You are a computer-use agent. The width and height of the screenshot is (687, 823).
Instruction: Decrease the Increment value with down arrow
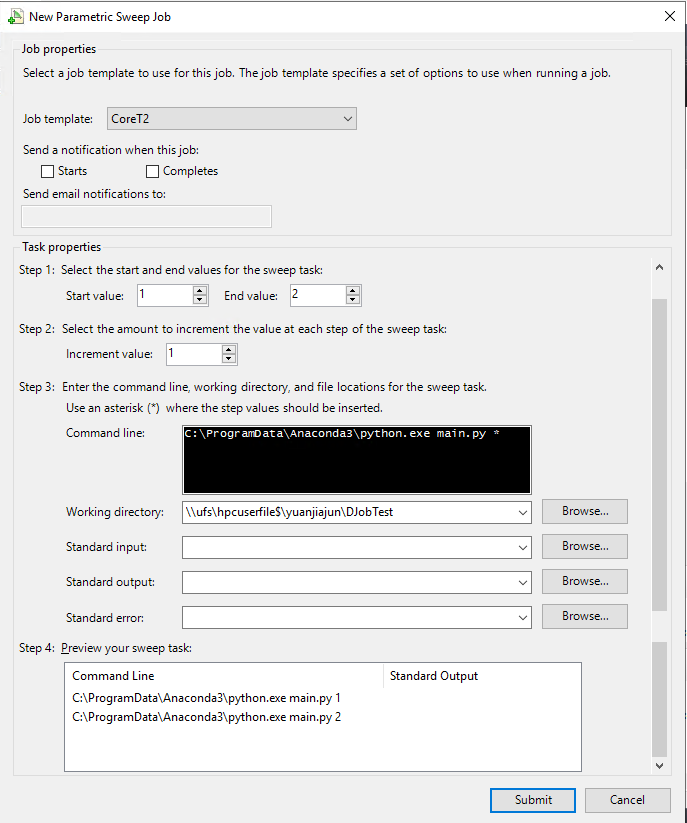(230, 359)
